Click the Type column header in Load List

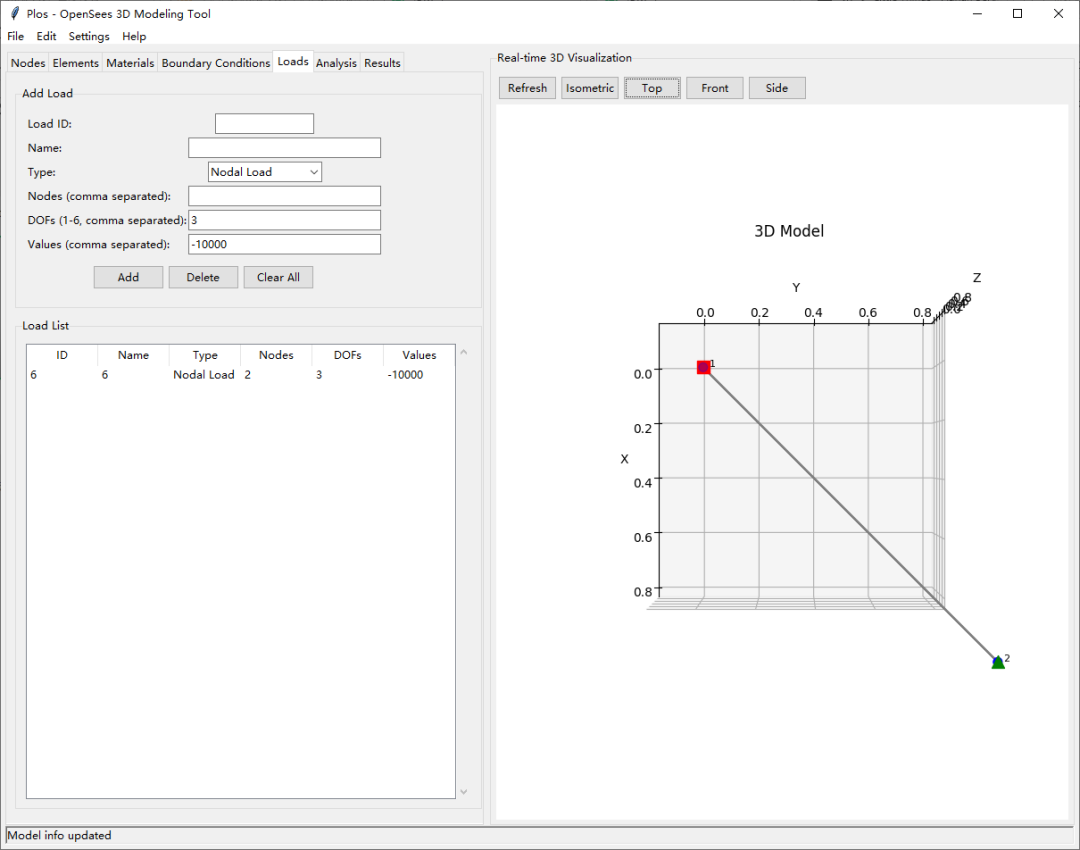[205, 355]
